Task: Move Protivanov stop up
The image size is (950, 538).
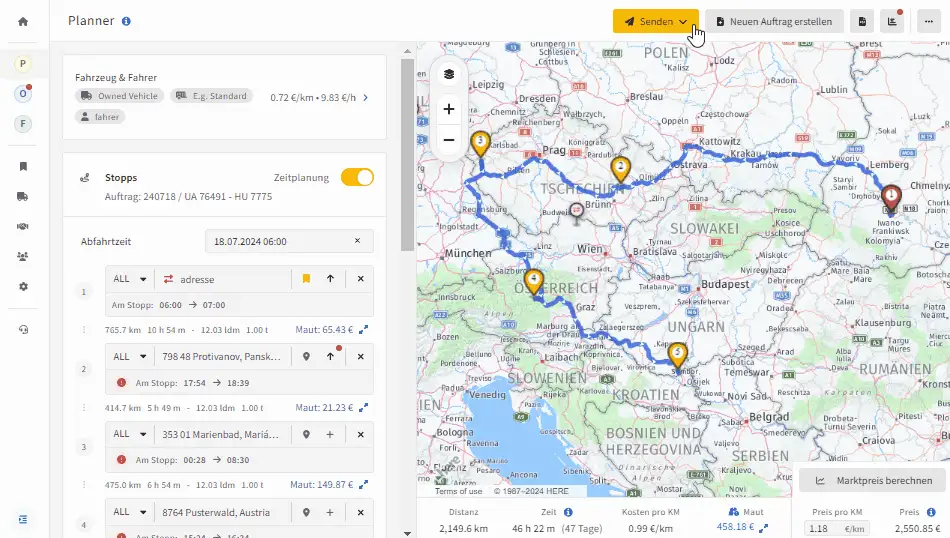Action: (x=330, y=356)
